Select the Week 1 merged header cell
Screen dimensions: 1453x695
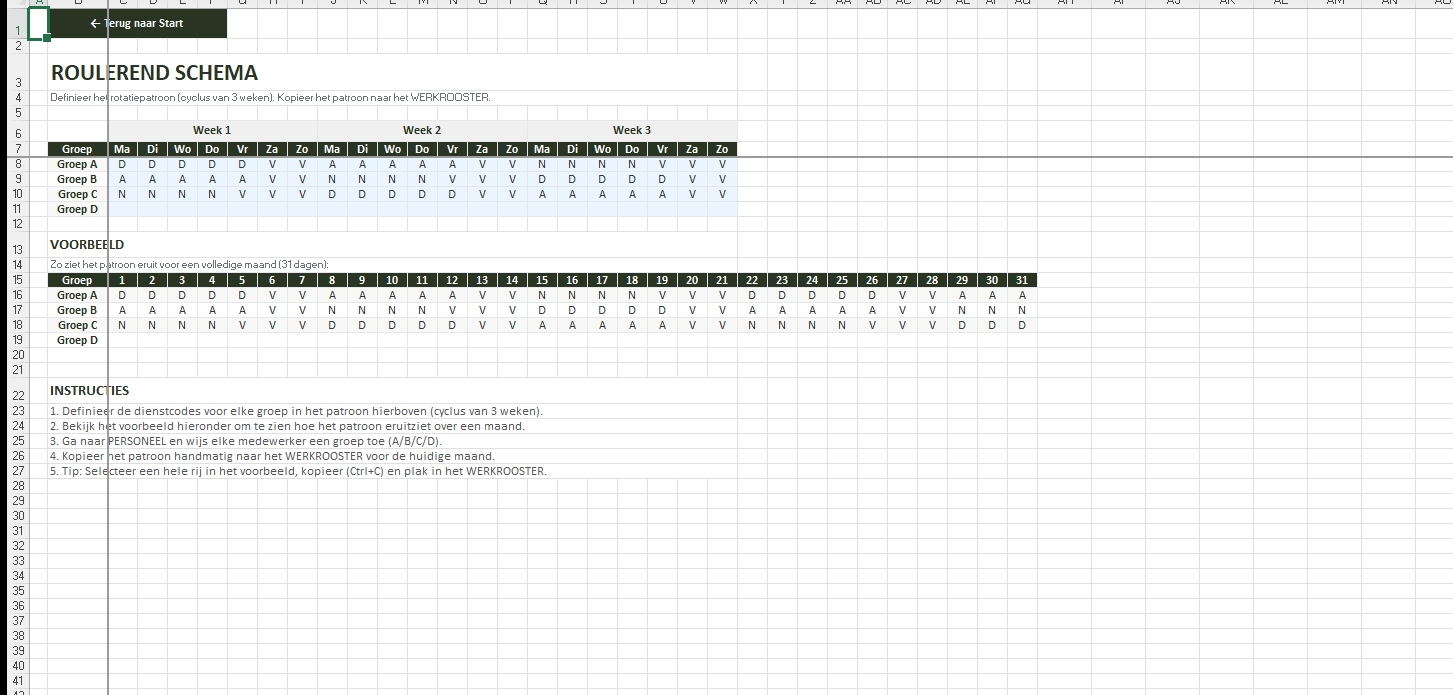pyautogui.click(x=212, y=129)
